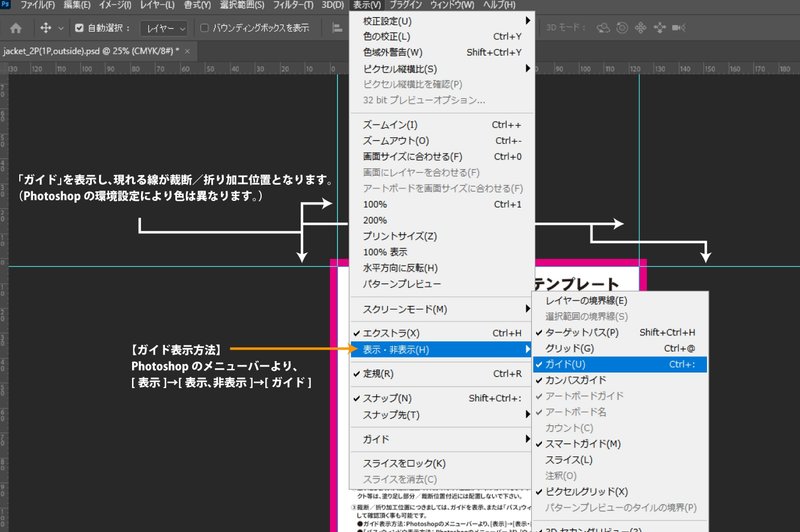Open the ヘルプ(H) menu
The image size is (800, 532).
499,5
